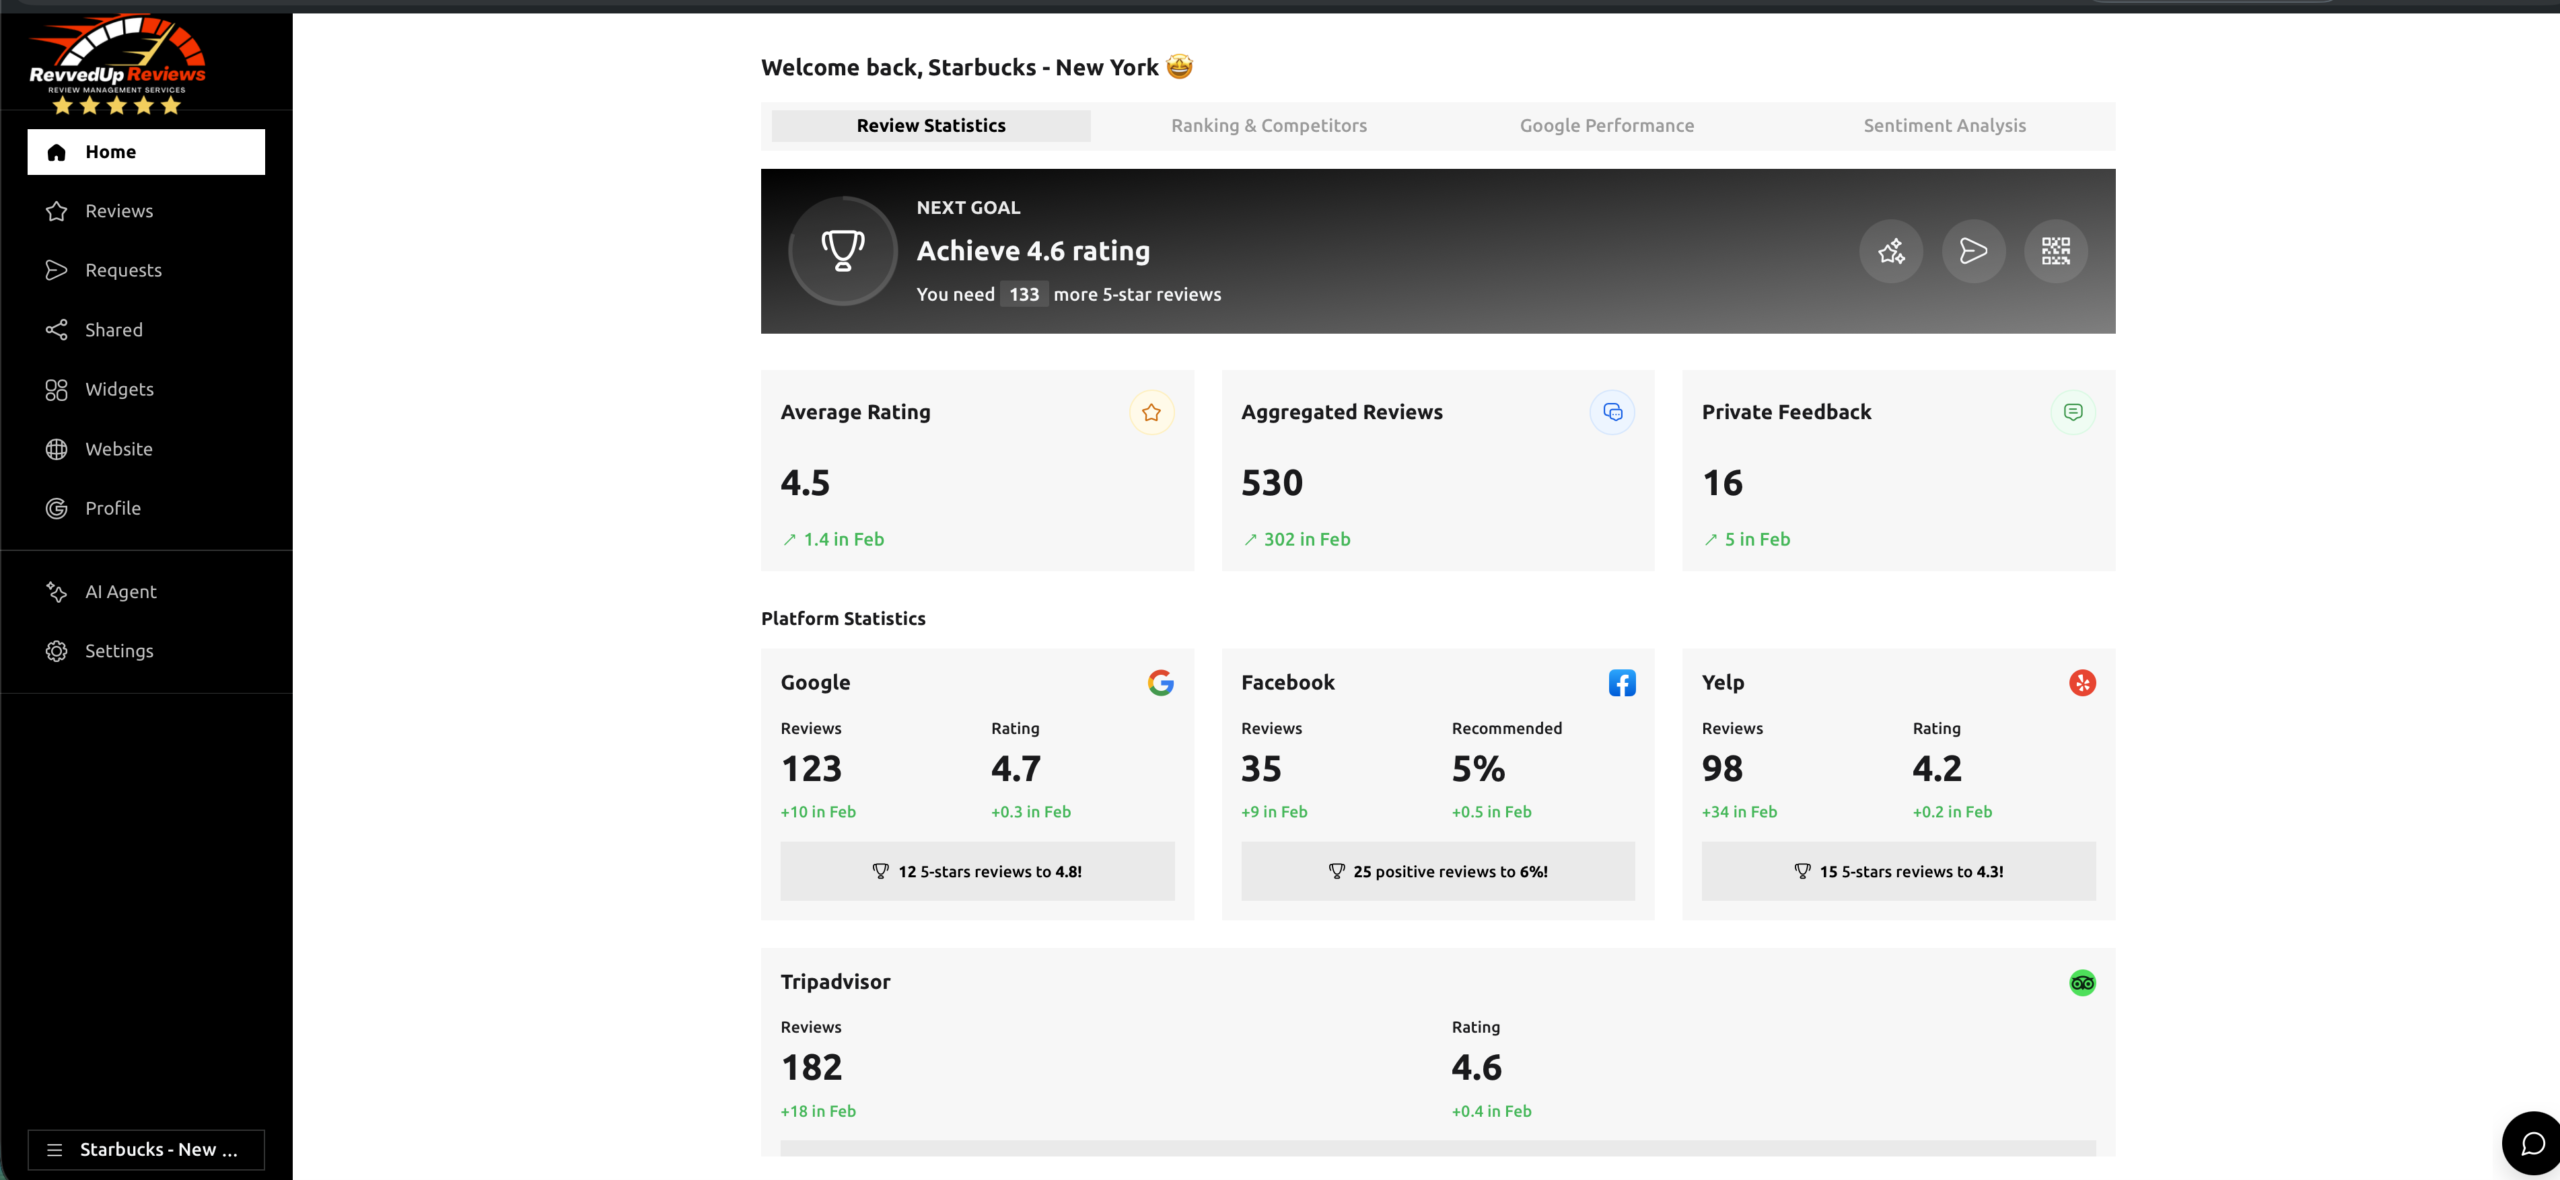
Task: Click the Yelp logo icon
Action: coord(2082,683)
